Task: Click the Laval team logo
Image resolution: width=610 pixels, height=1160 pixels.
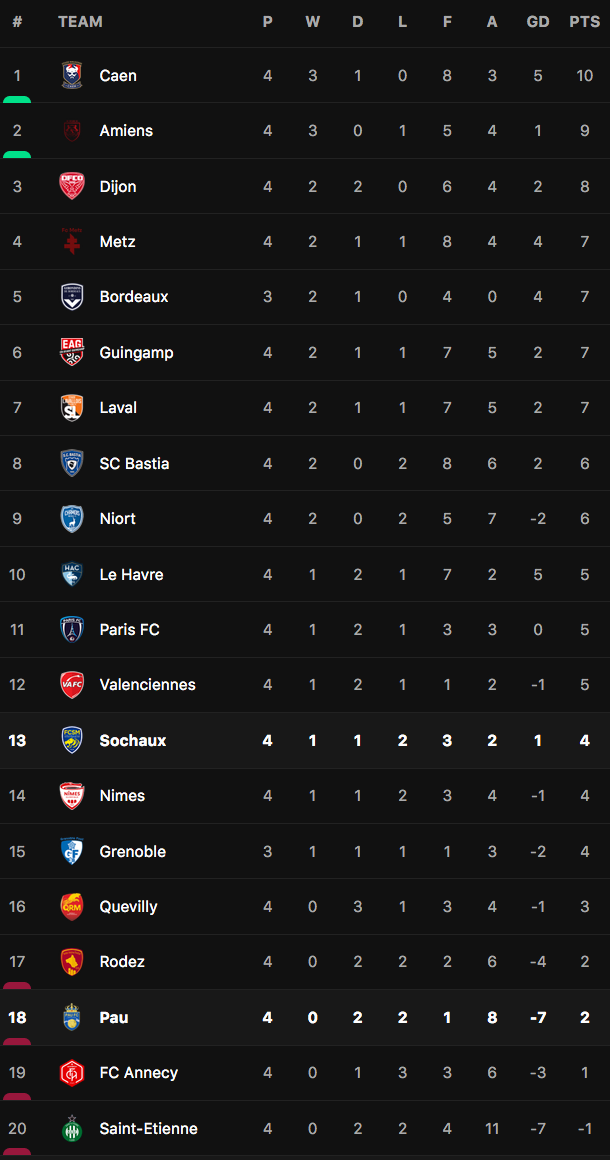Action: [x=72, y=408]
